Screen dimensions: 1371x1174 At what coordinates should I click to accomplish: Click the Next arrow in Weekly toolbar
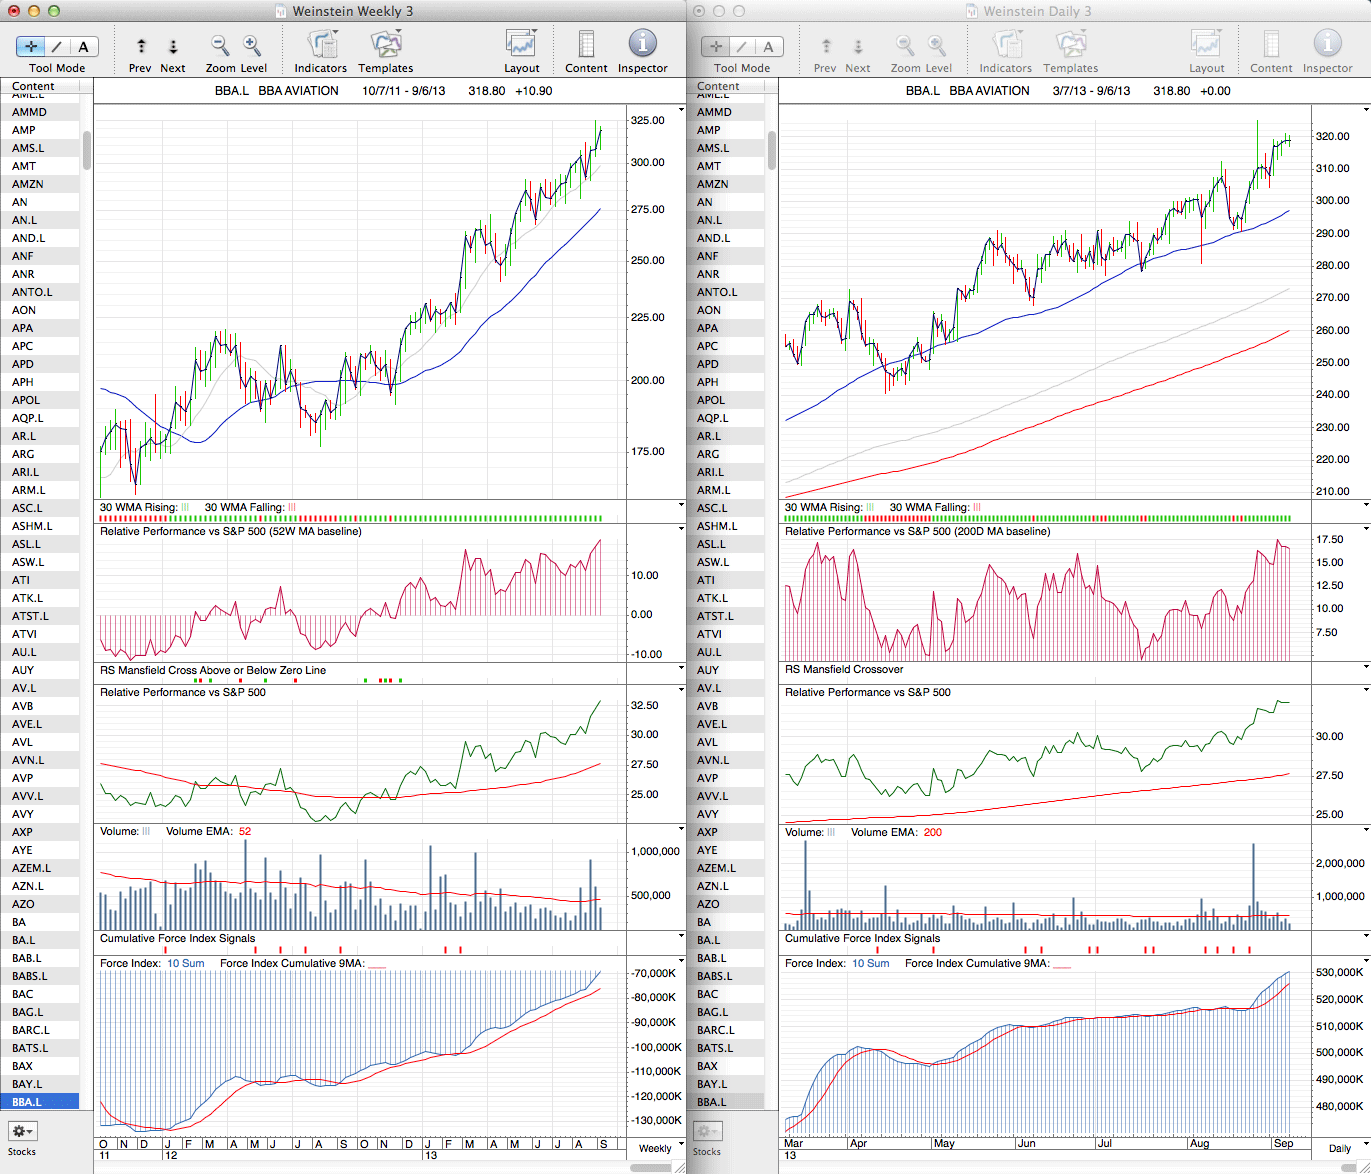[173, 46]
